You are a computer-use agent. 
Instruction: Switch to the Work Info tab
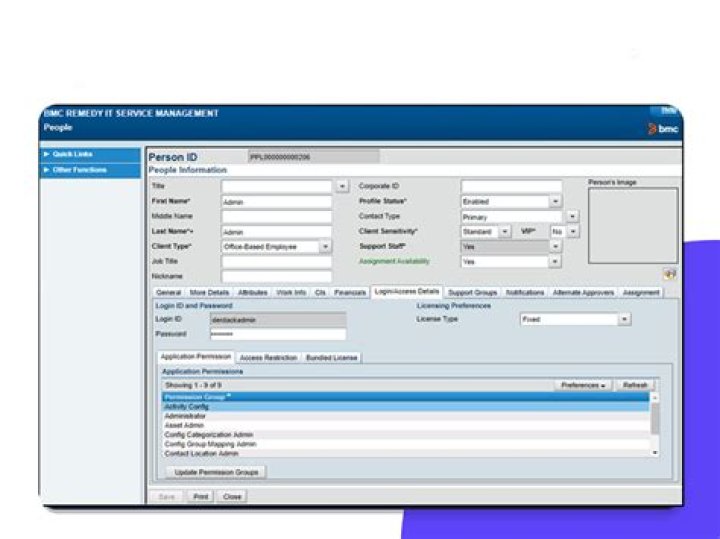coord(291,292)
